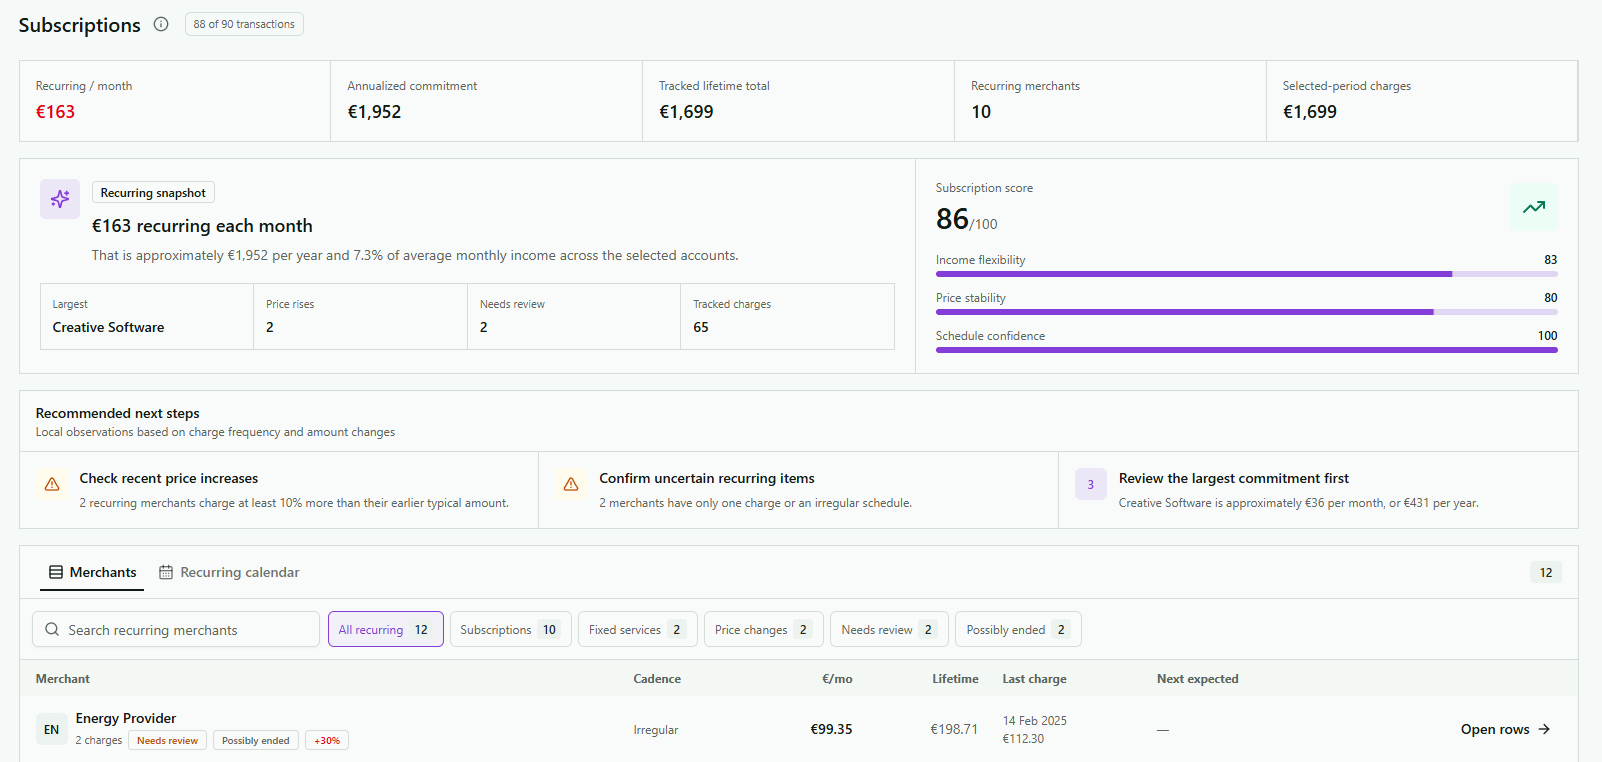The image size is (1602, 762).
Task: Open rows for Energy Provider
Action: tap(1505, 729)
